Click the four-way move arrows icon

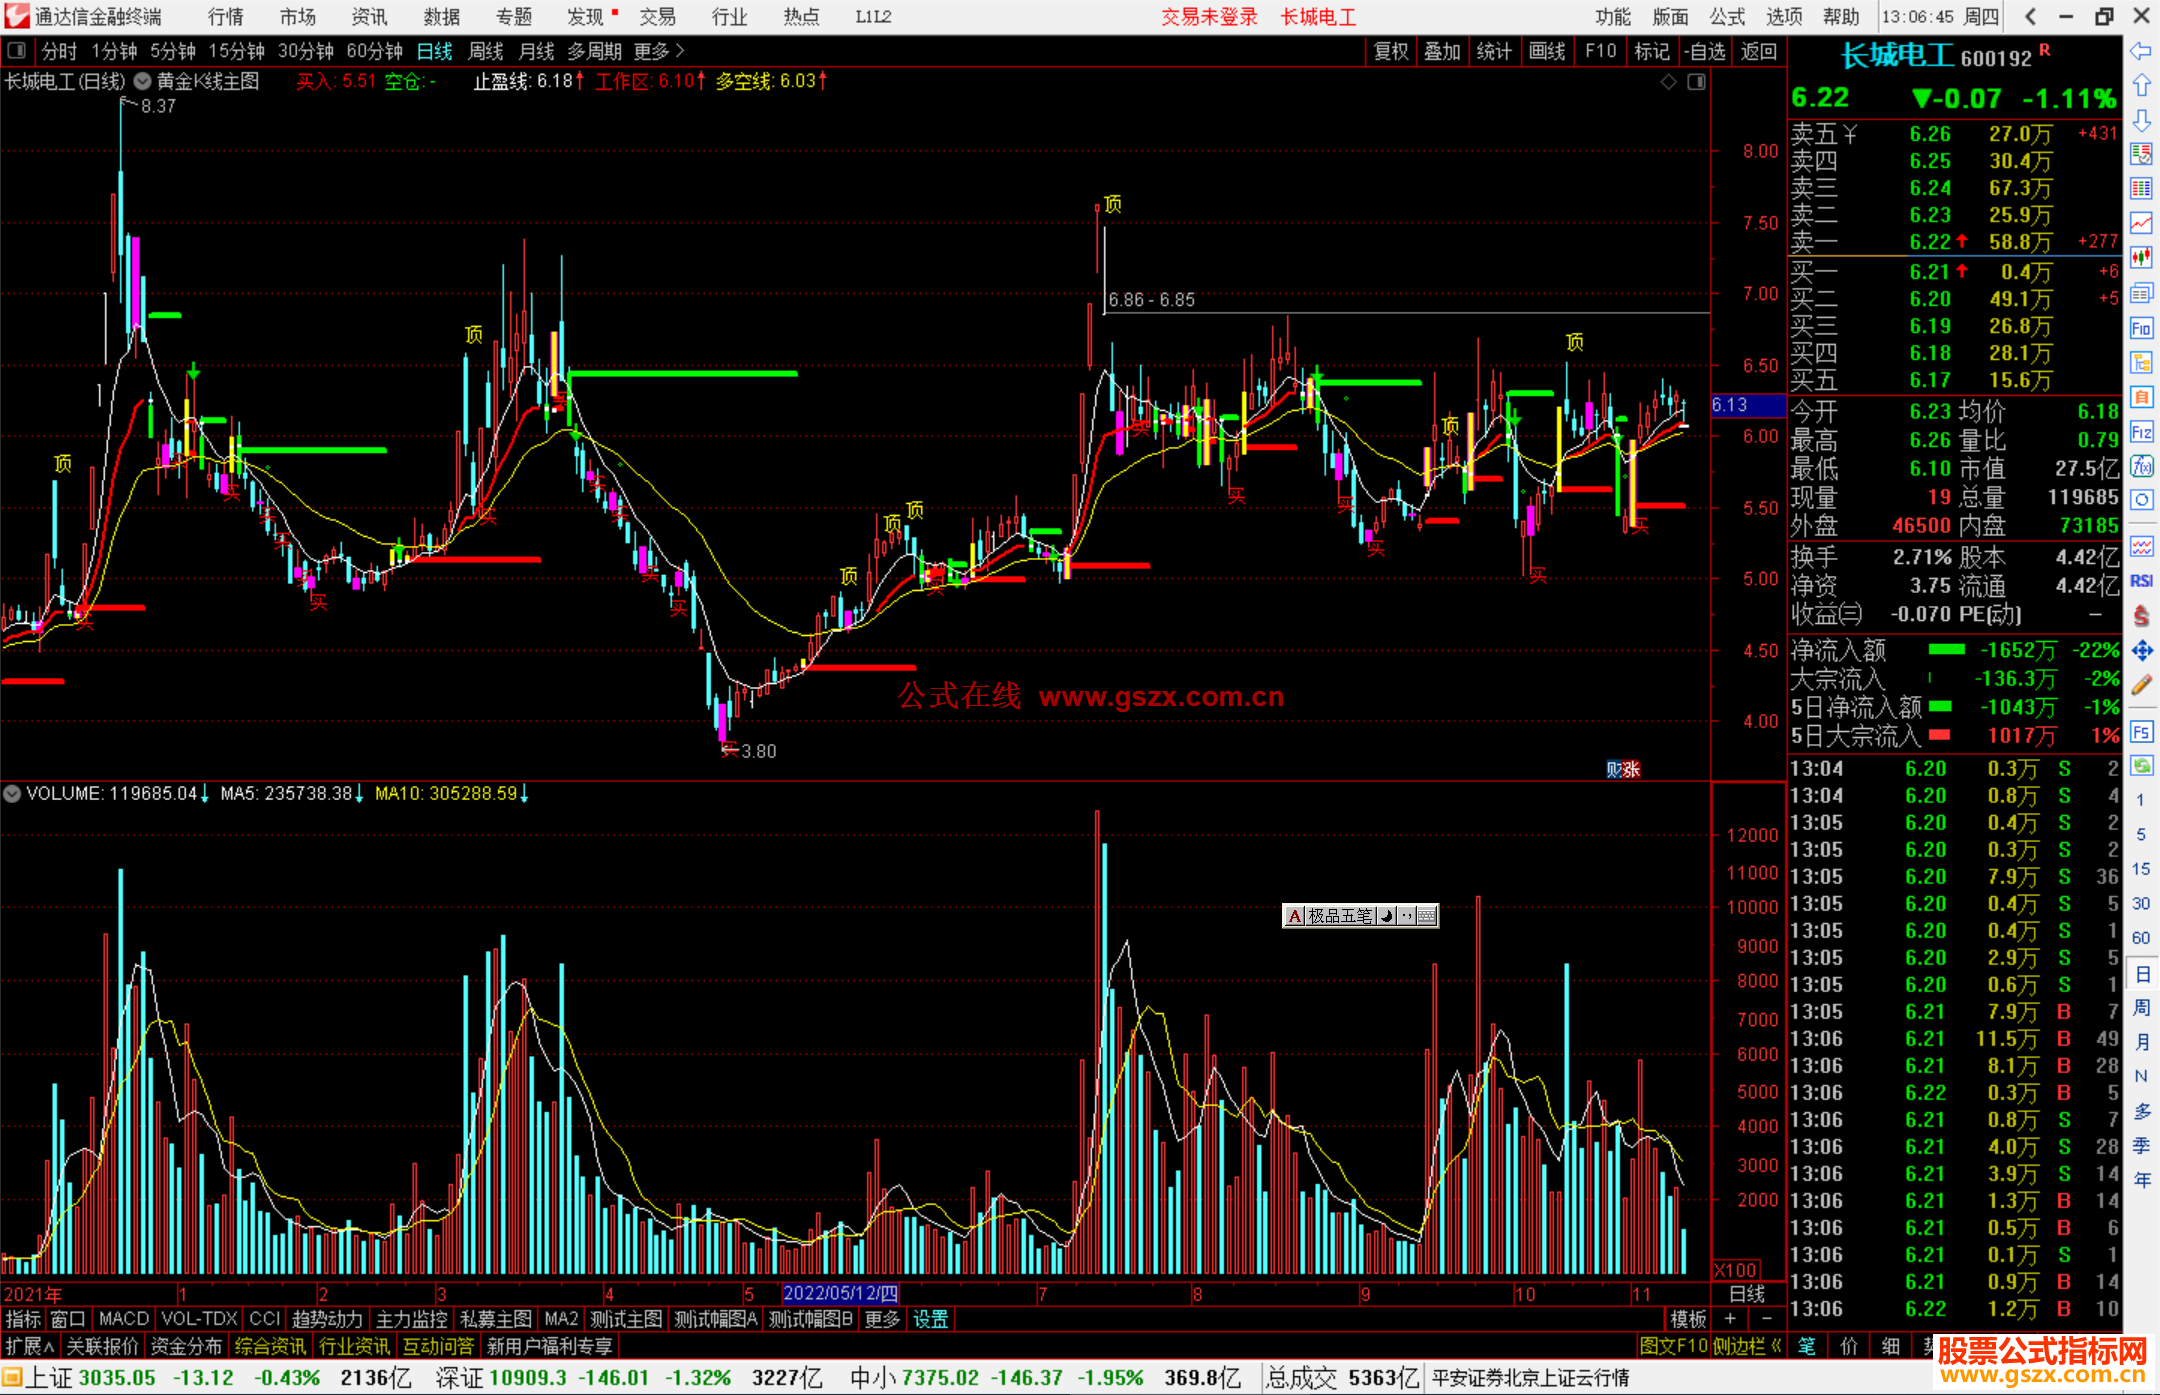coord(2141,651)
